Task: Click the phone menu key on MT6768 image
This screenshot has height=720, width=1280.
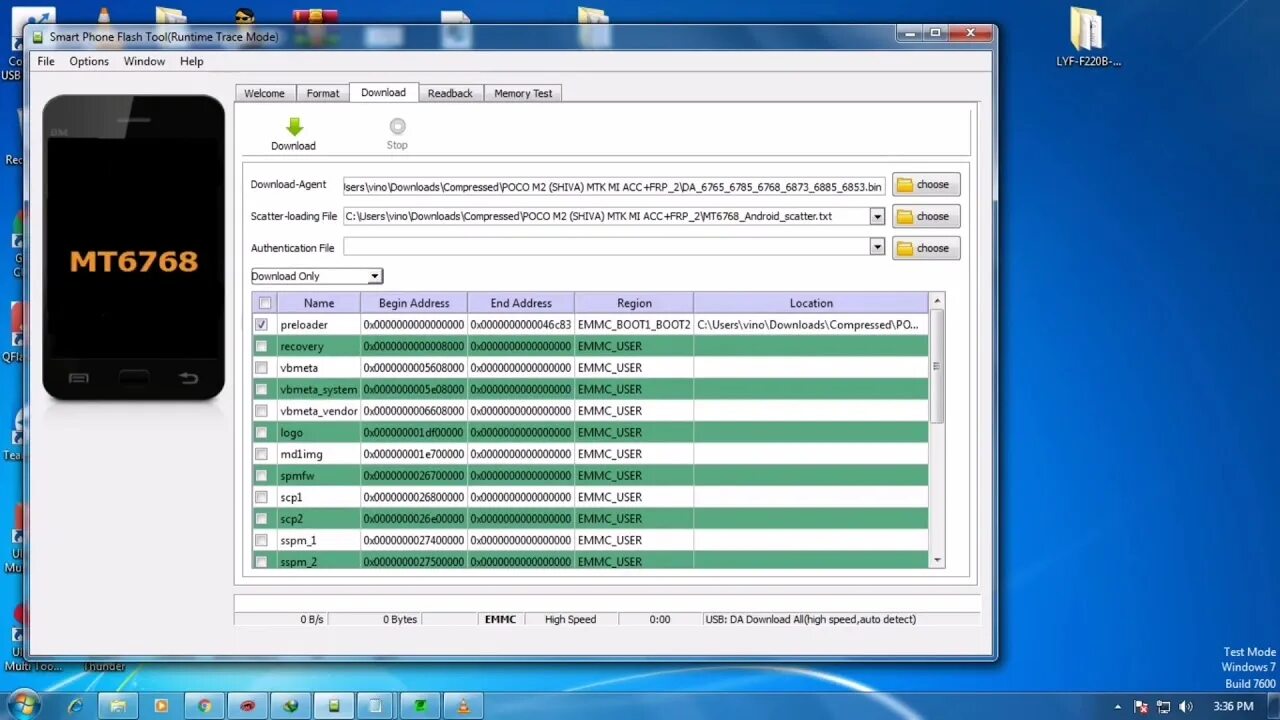Action: click(79, 378)
